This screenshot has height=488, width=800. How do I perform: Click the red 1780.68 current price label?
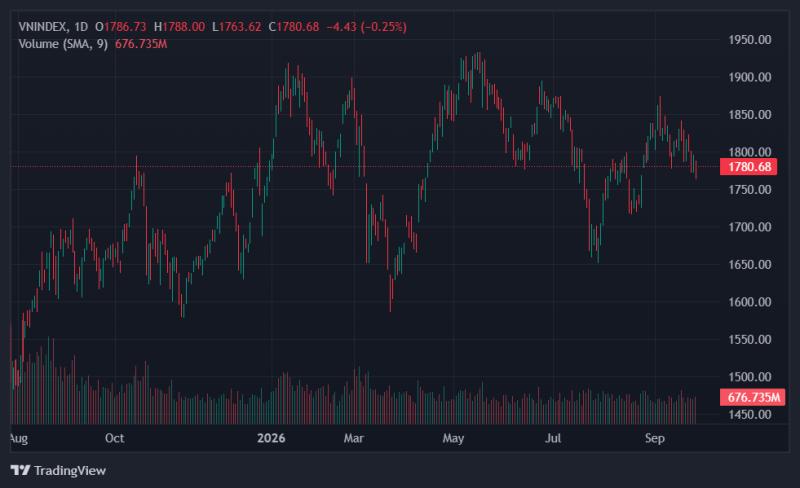click(748, 167)
